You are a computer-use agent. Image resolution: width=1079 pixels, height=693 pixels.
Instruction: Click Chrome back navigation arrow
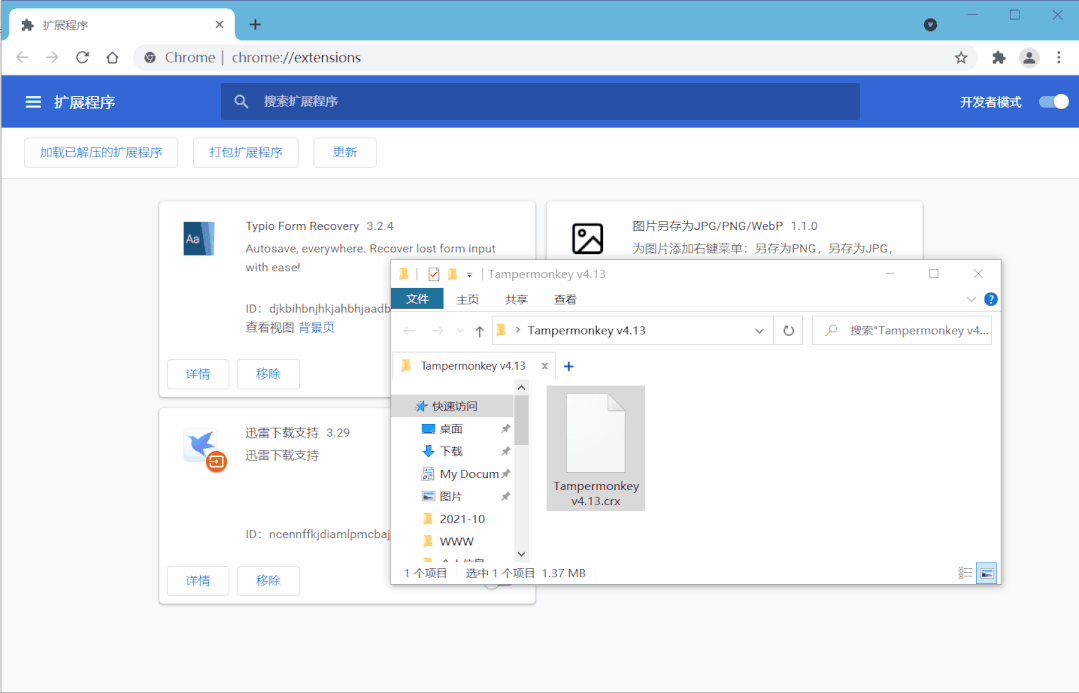click(x=22, y=57)
